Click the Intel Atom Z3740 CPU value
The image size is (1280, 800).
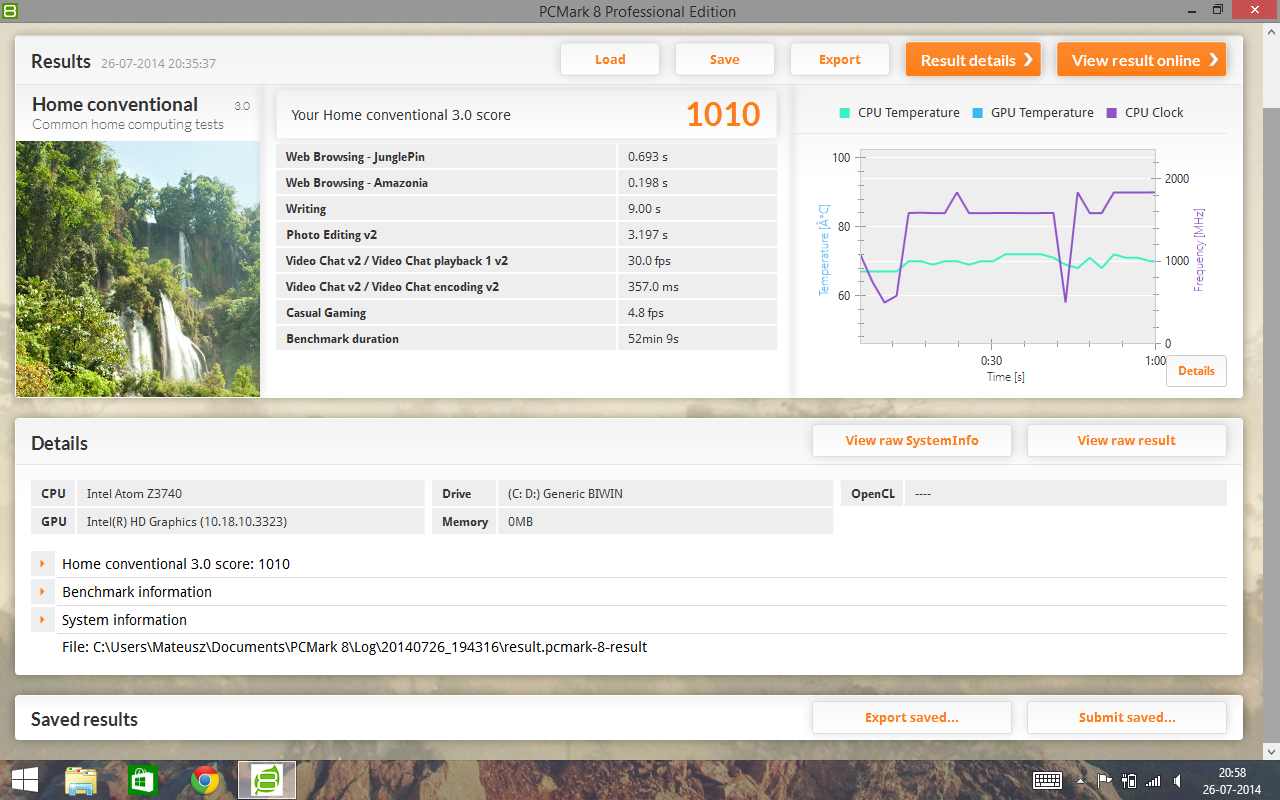(x=134, y=493)
